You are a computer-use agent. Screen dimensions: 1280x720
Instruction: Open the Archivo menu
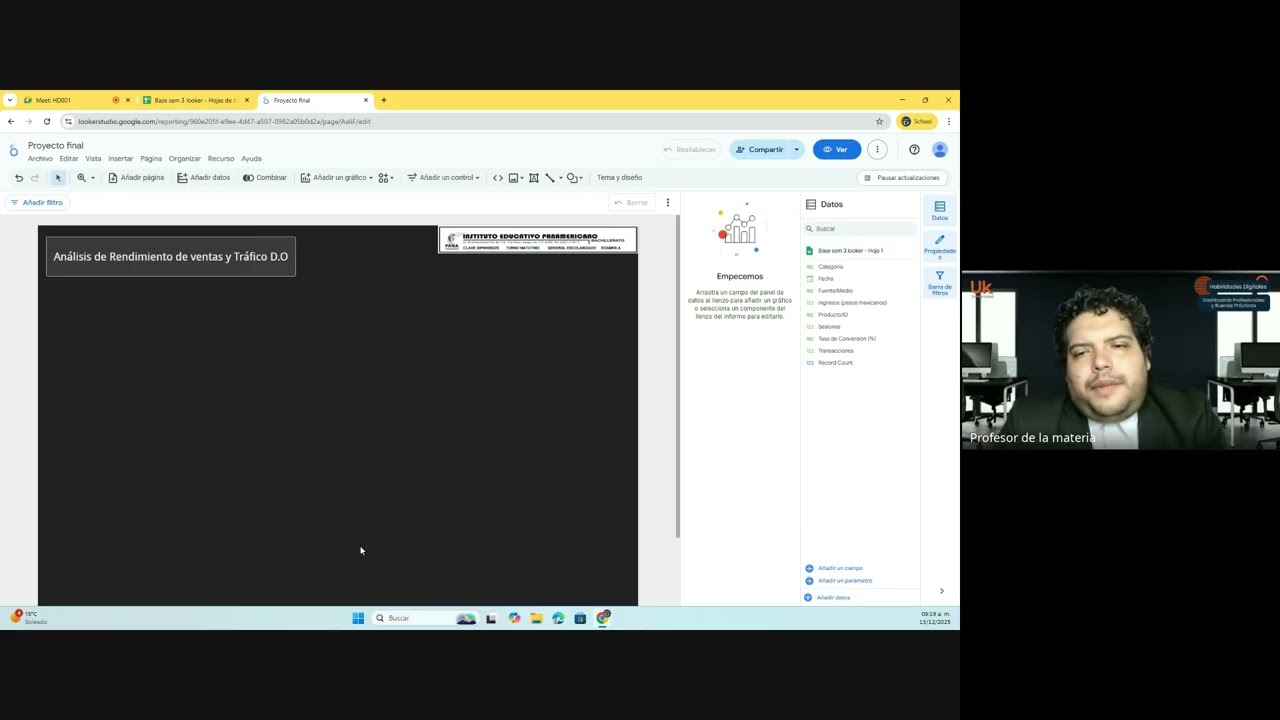pyautogui.click(x=40, y=159)
